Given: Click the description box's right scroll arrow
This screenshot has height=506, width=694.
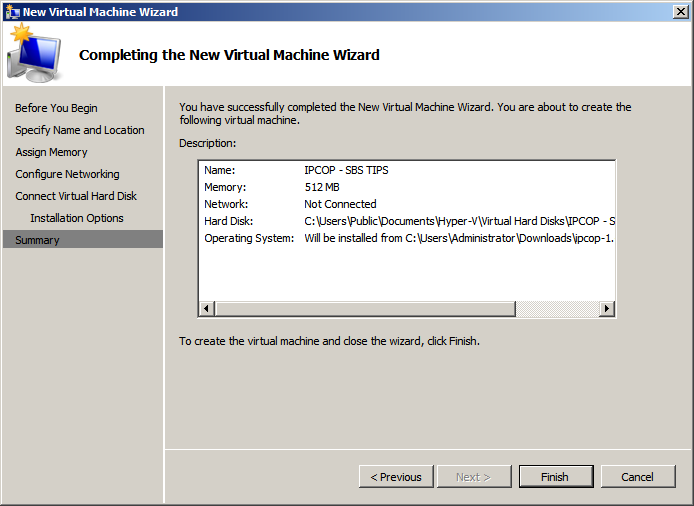Looking at the screenshot, I should 607,310.
